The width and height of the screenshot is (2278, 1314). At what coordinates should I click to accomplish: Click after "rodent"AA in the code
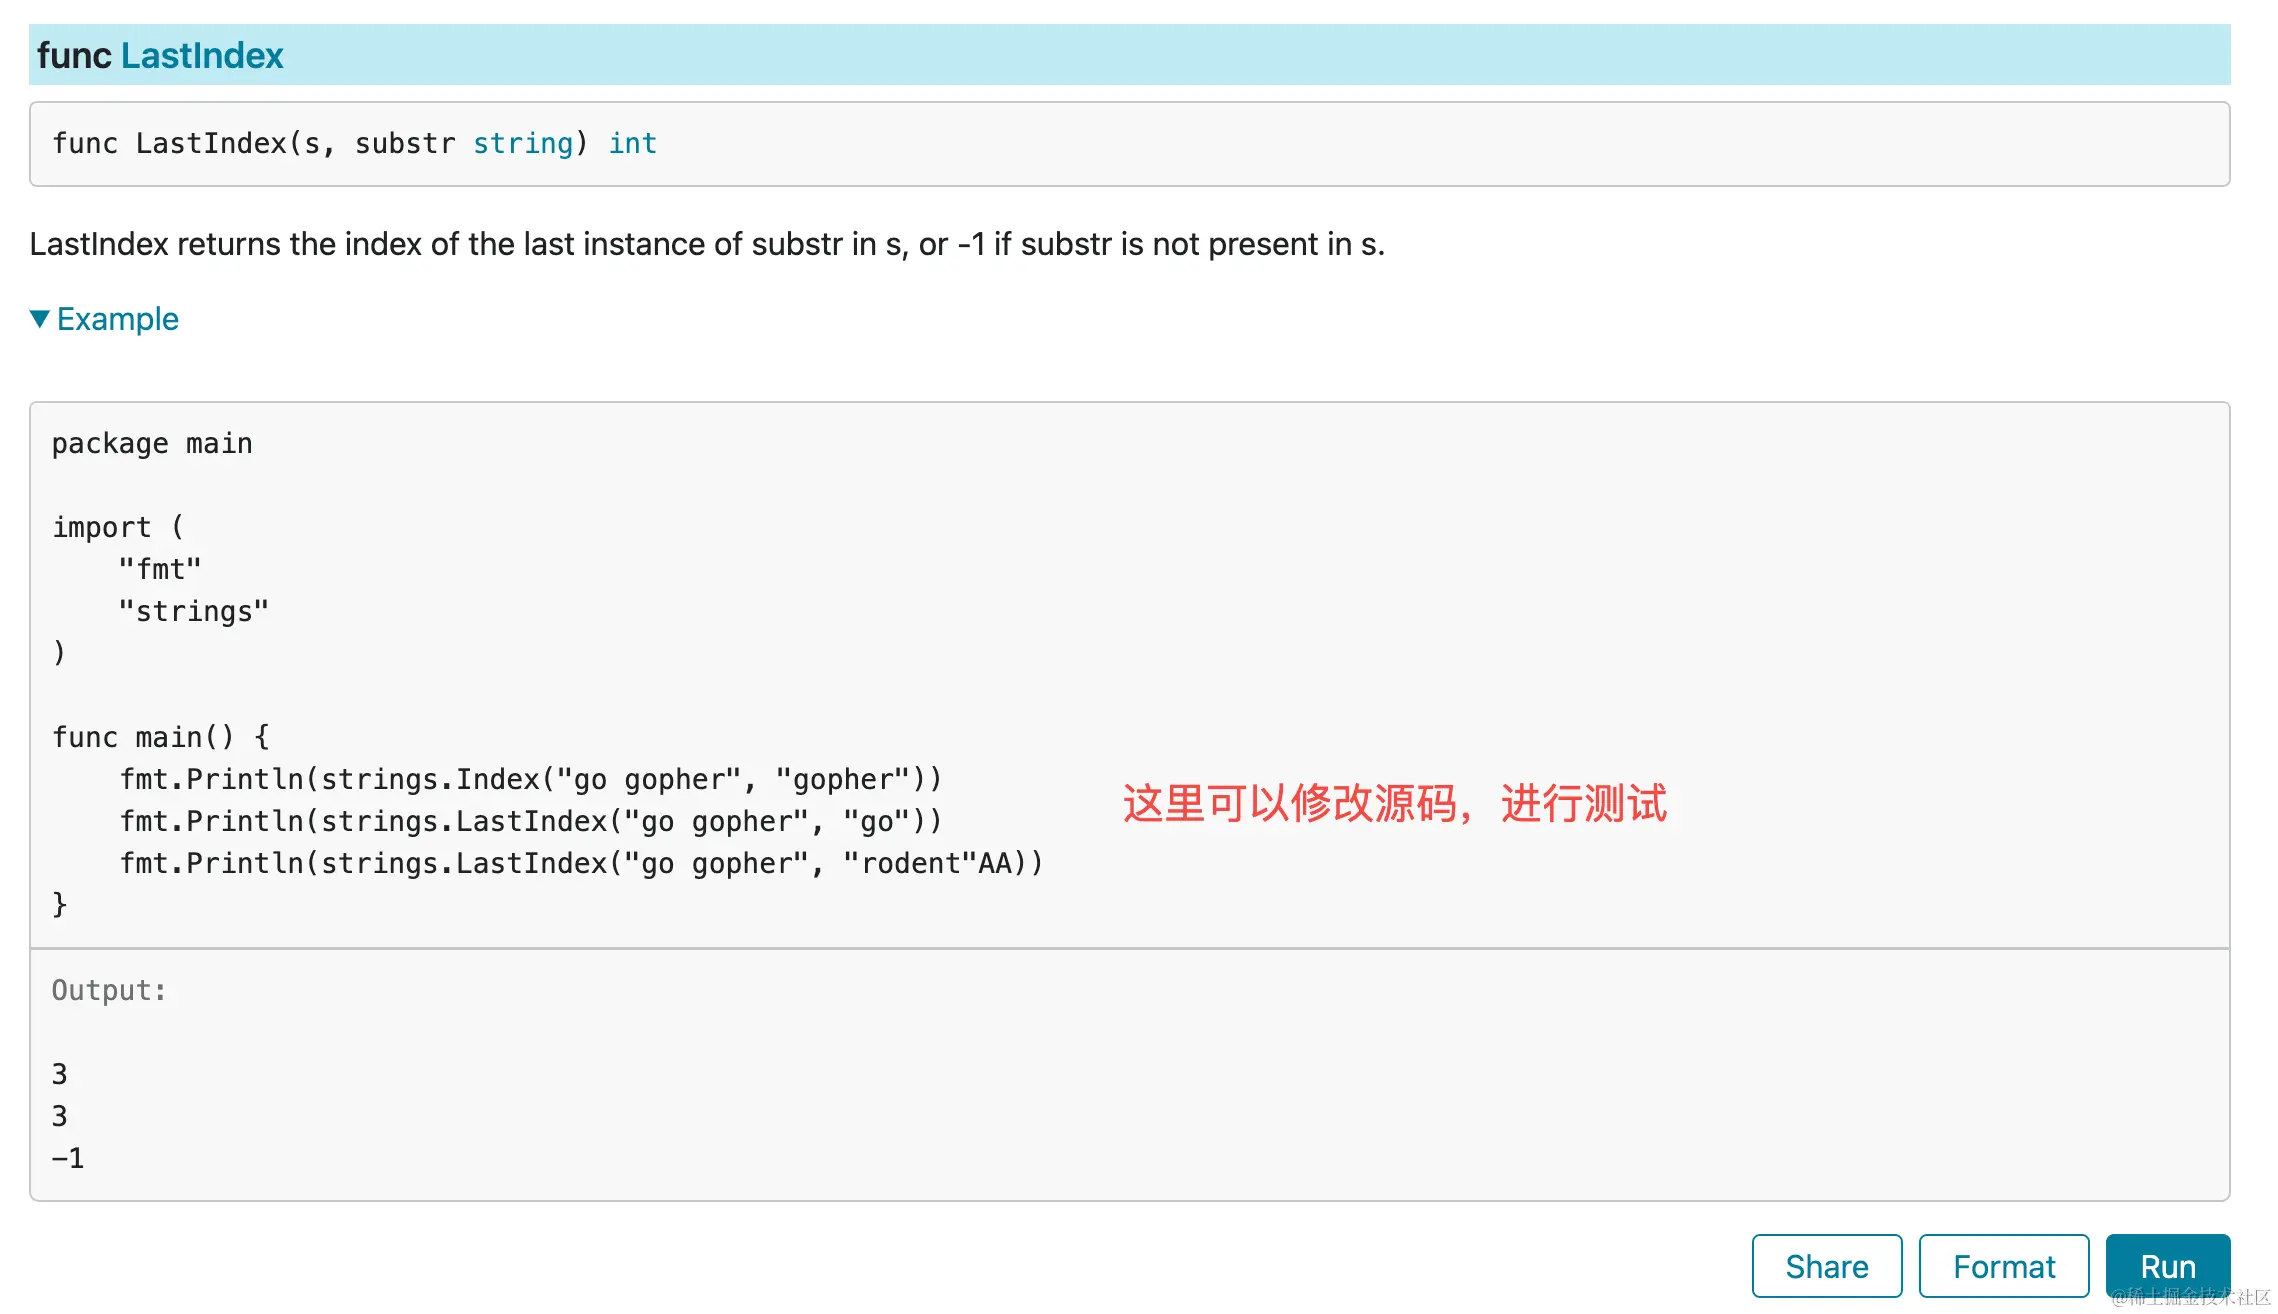1013,864
